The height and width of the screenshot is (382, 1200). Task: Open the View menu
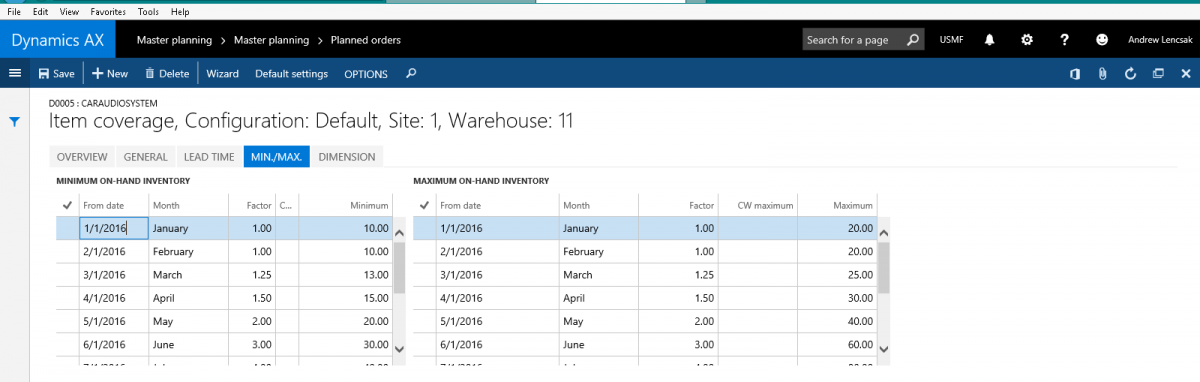[69, 11]
